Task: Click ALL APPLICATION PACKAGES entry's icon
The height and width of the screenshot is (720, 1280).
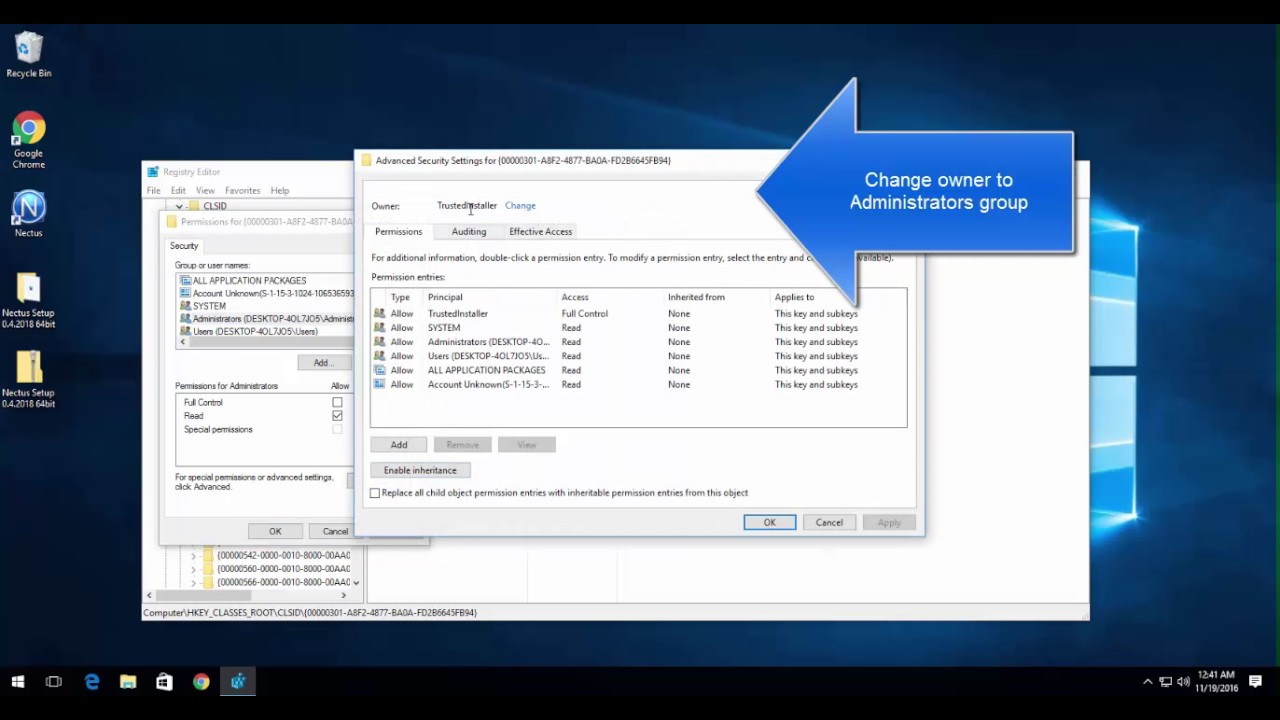Action: [x=379, y=370]
